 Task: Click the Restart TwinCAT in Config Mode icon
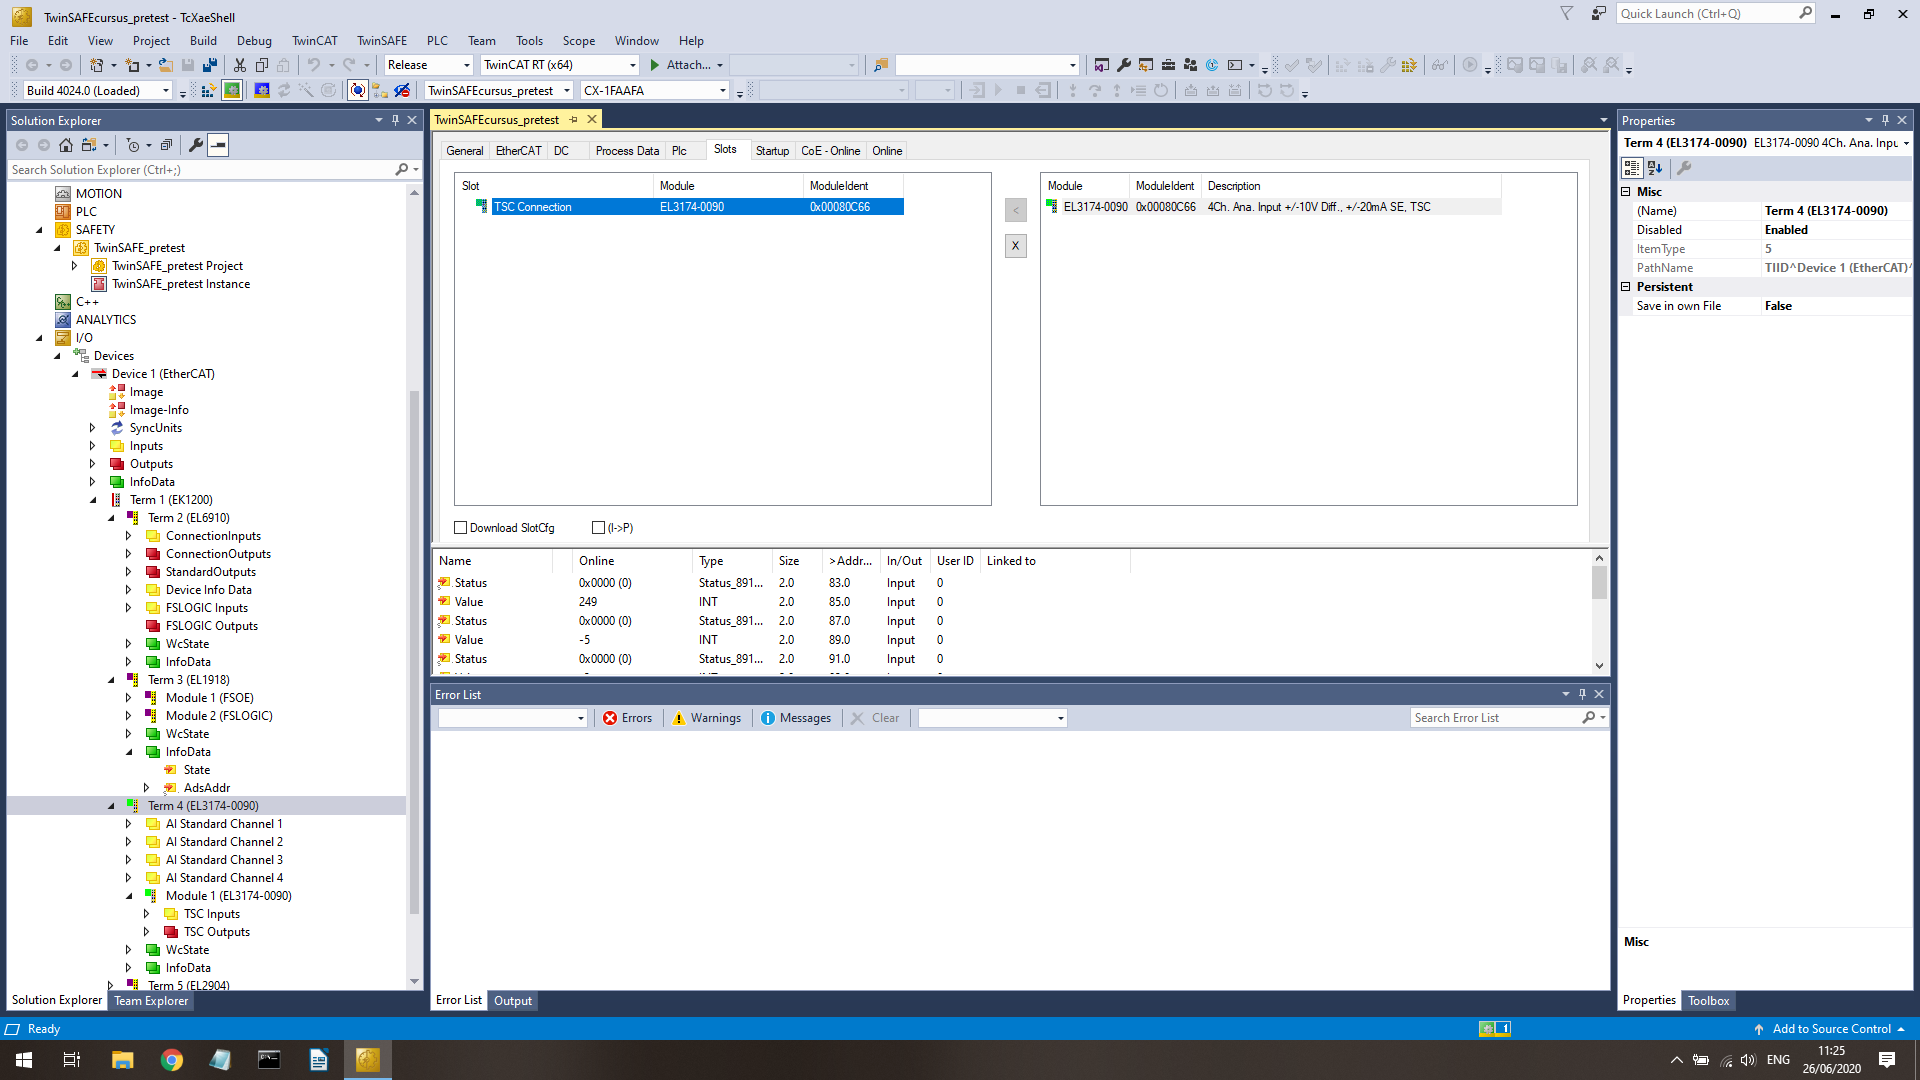(x=262, y=91)
